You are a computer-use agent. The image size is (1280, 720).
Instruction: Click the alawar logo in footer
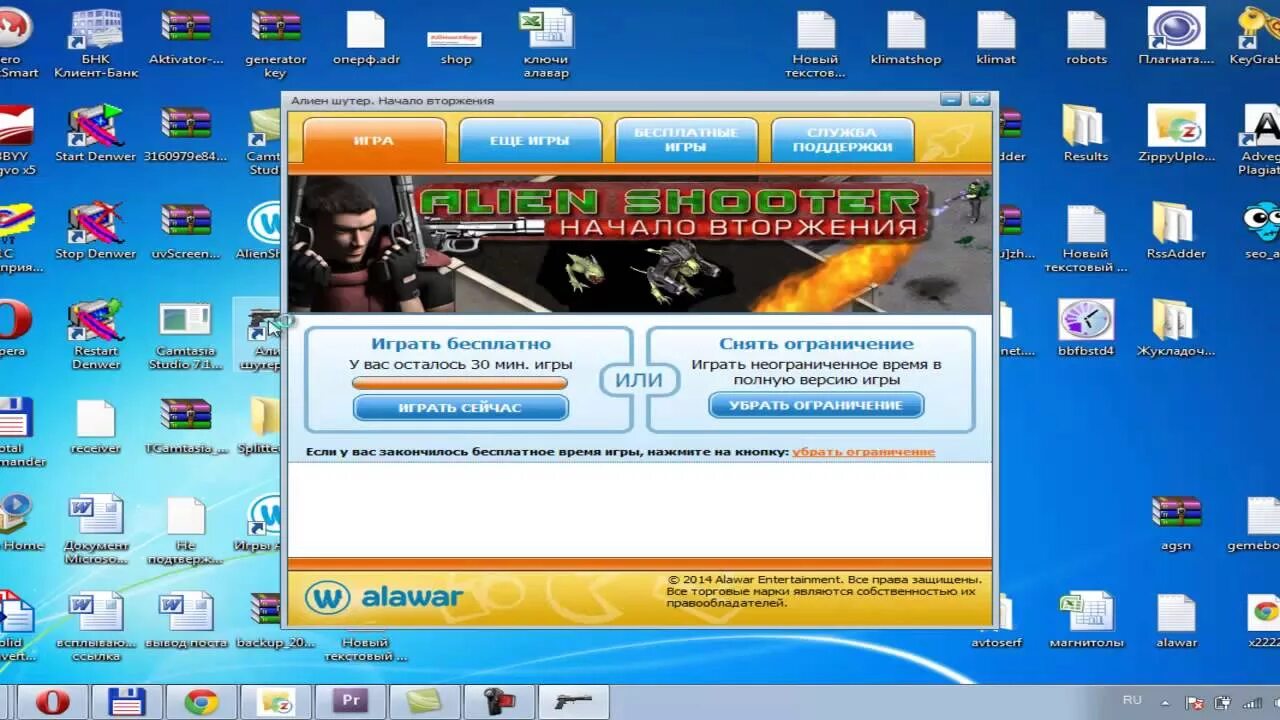(x=385, y=597)
